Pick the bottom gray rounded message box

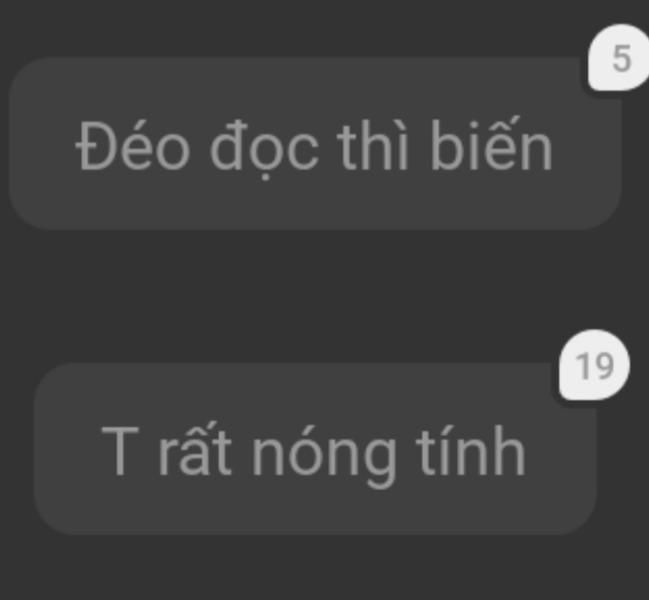point(315,449)
